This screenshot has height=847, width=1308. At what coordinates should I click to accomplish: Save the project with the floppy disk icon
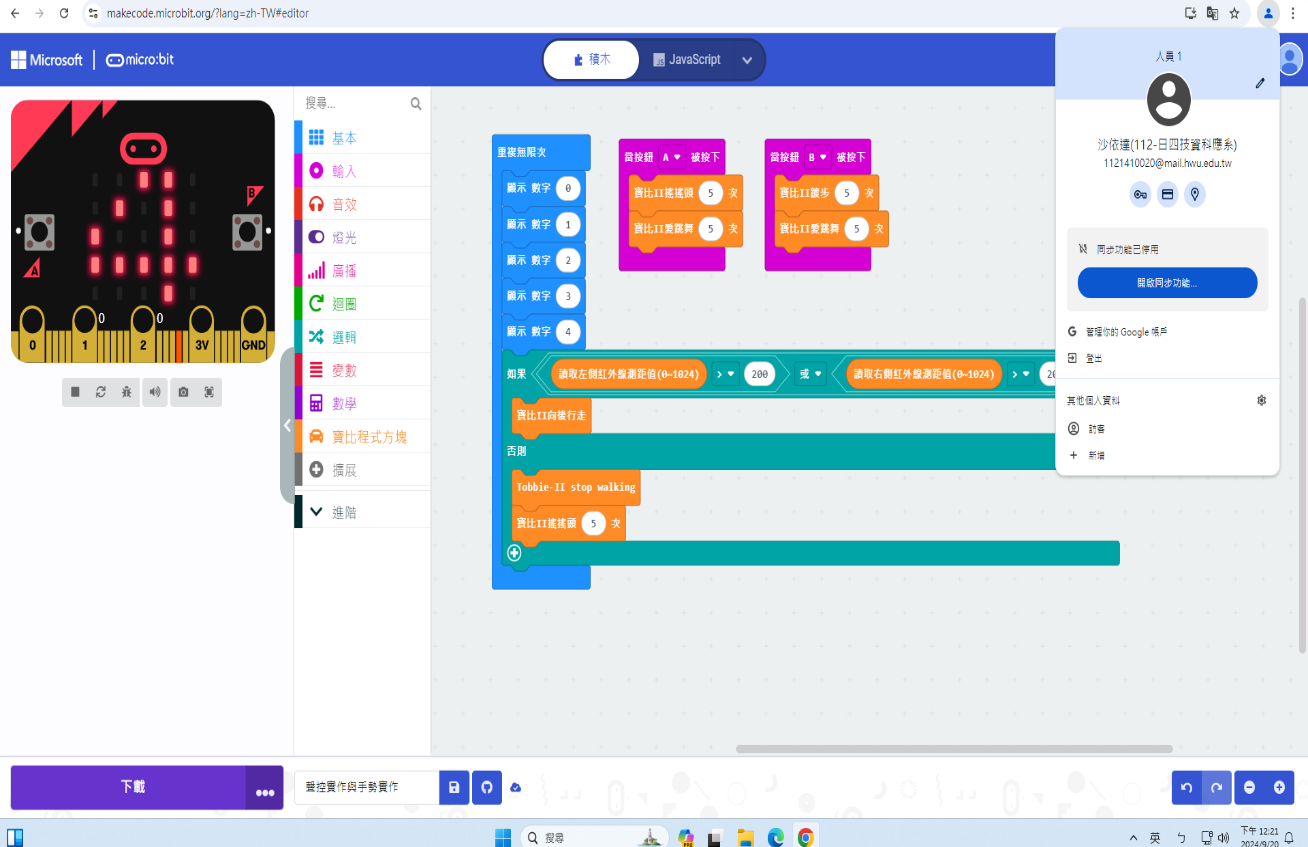click(x=454, y=788)
